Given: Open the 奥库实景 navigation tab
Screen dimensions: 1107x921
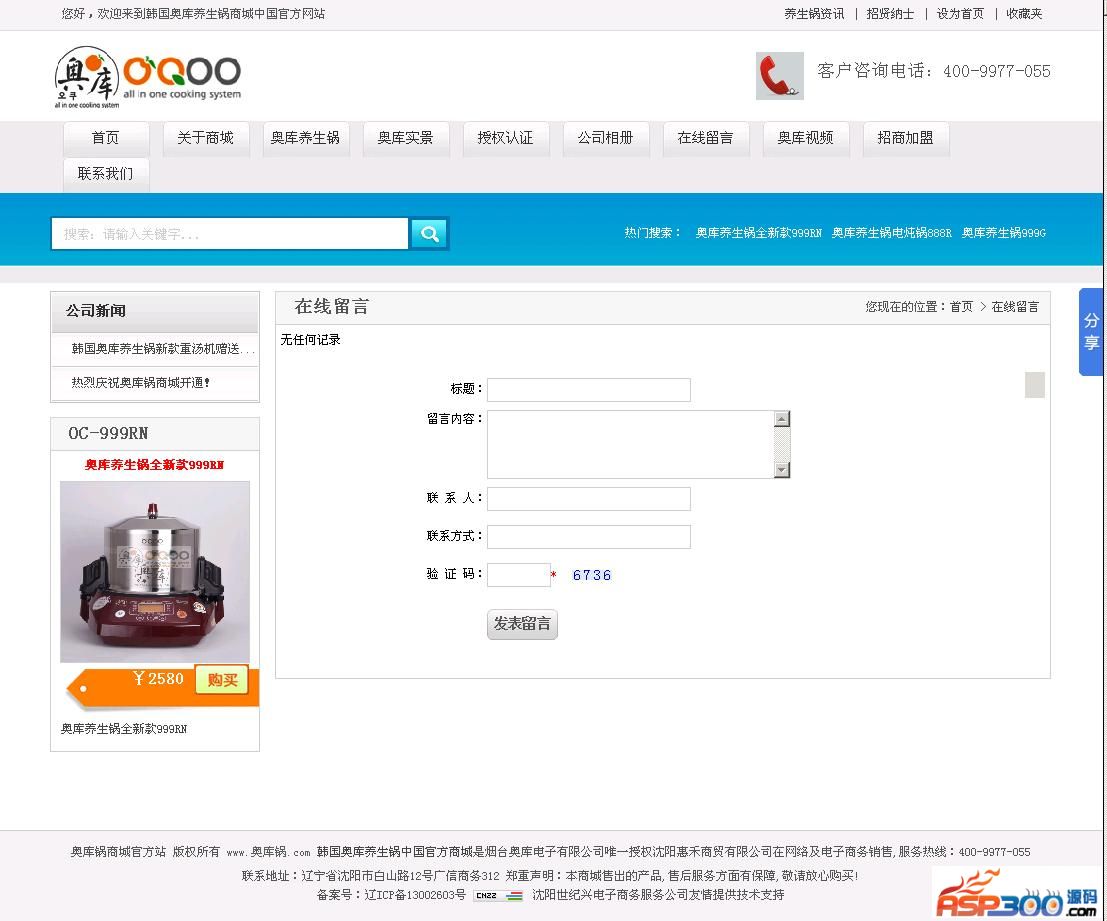Looking at the screenshot, I should click(x=406, y=138).
